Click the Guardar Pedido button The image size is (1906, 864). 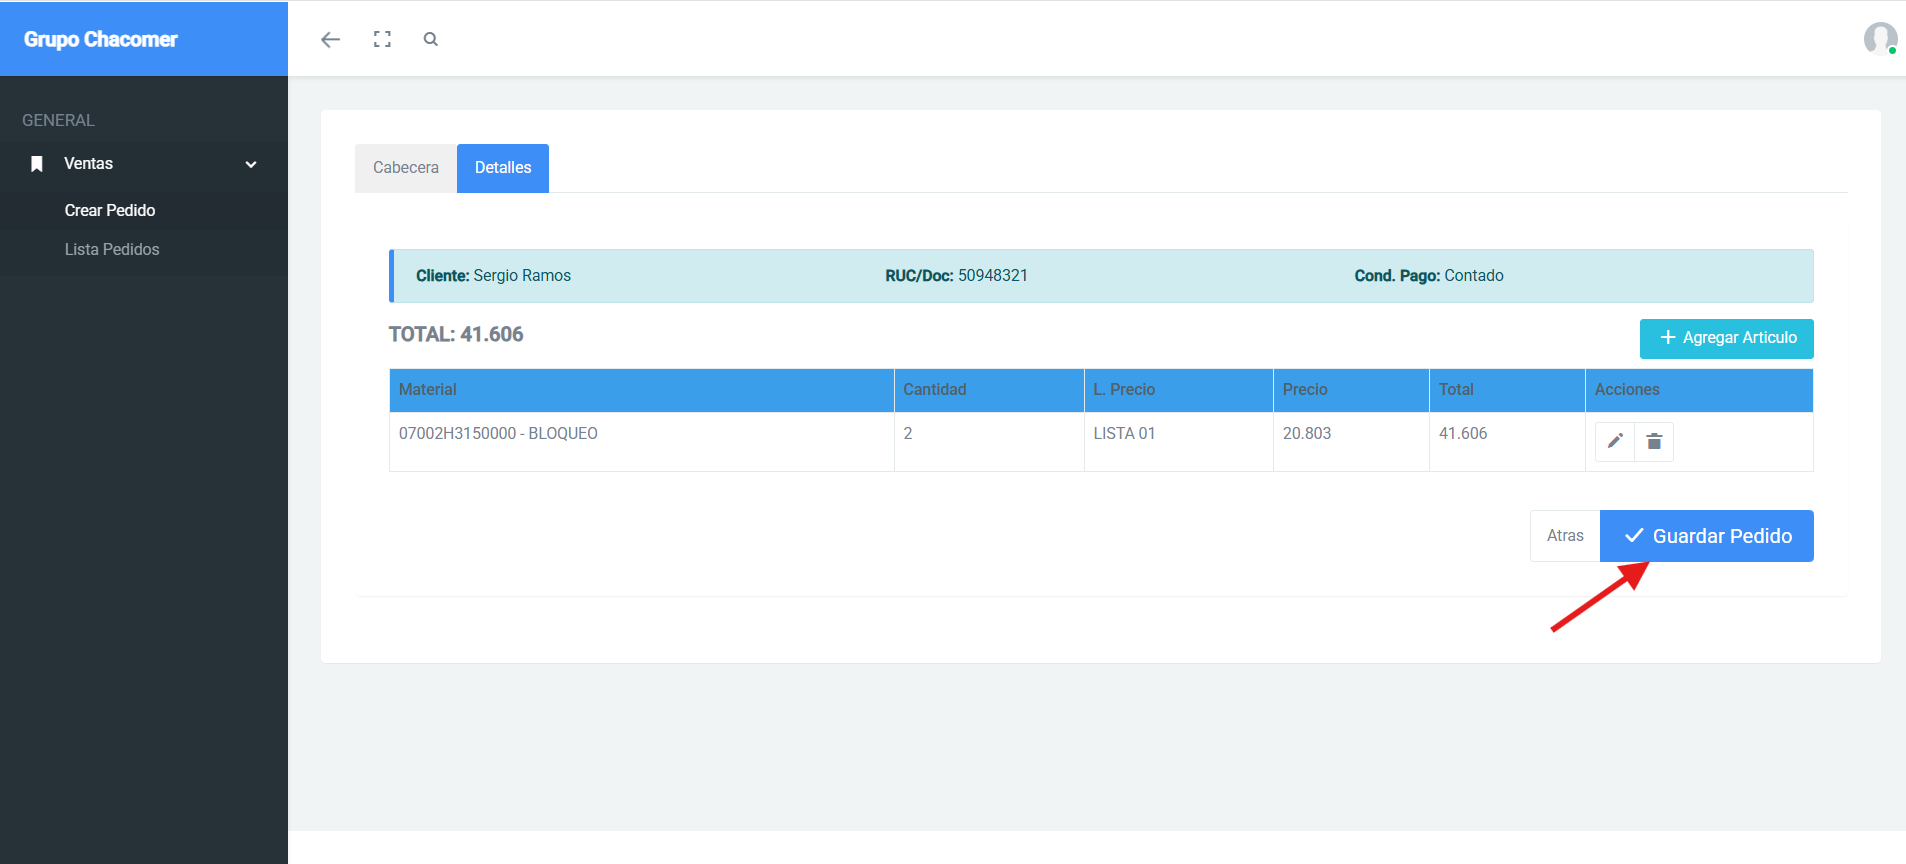[x=1706, y=536]
